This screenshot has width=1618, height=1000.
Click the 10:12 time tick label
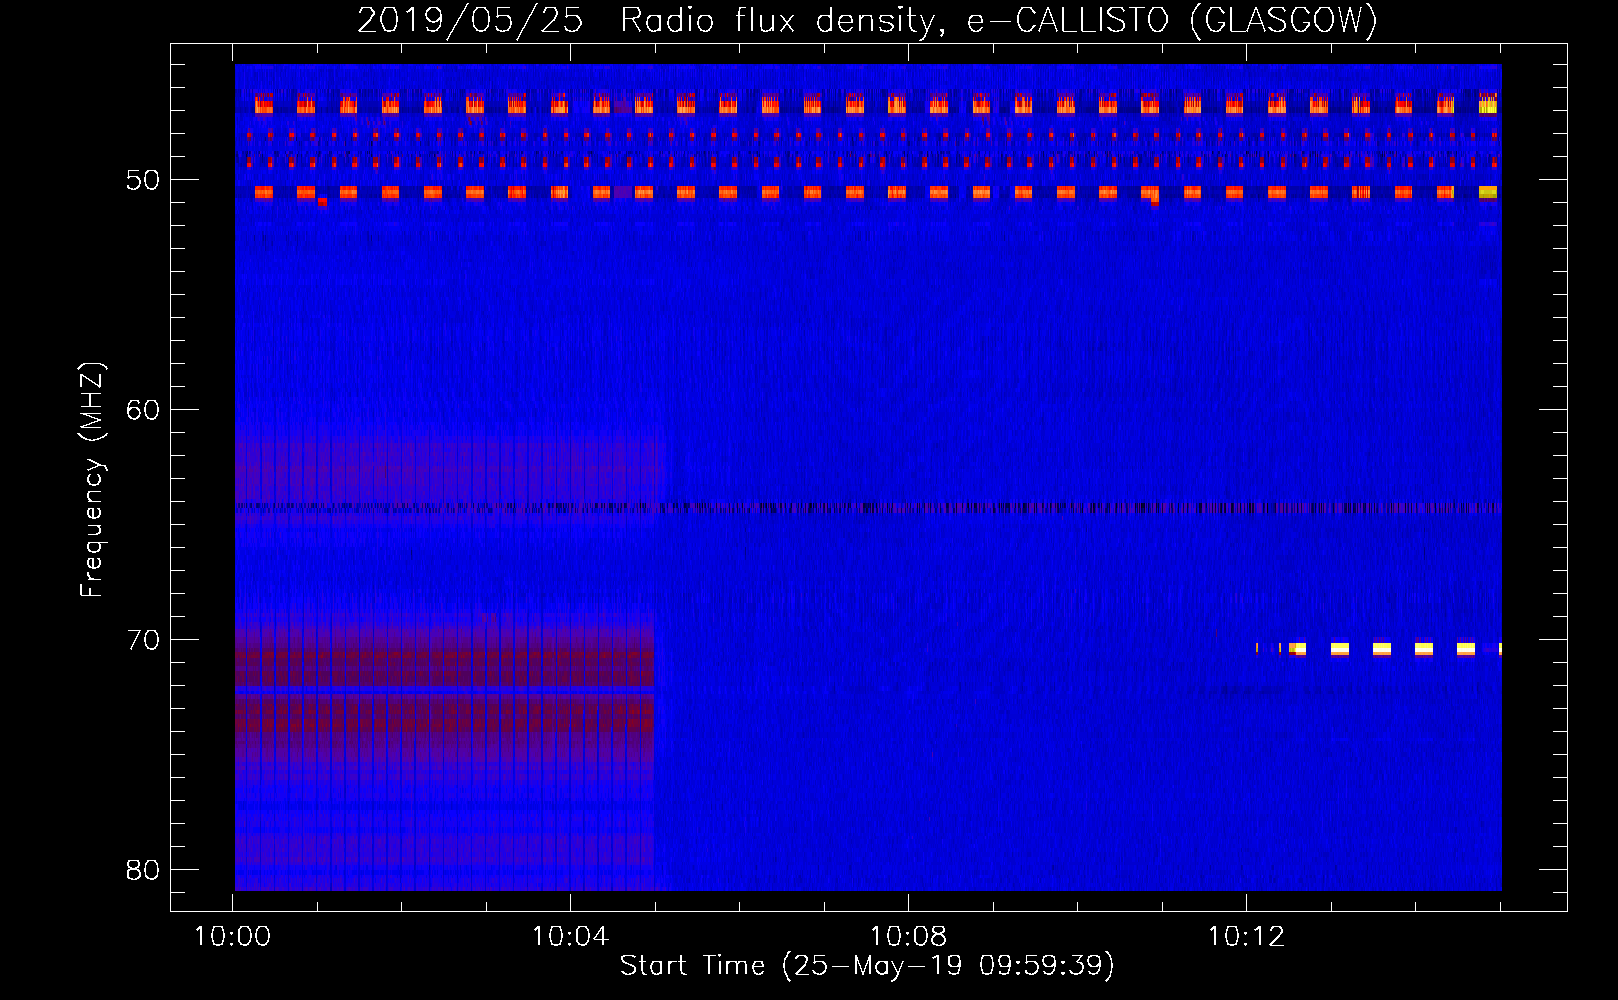(1246, 937)
